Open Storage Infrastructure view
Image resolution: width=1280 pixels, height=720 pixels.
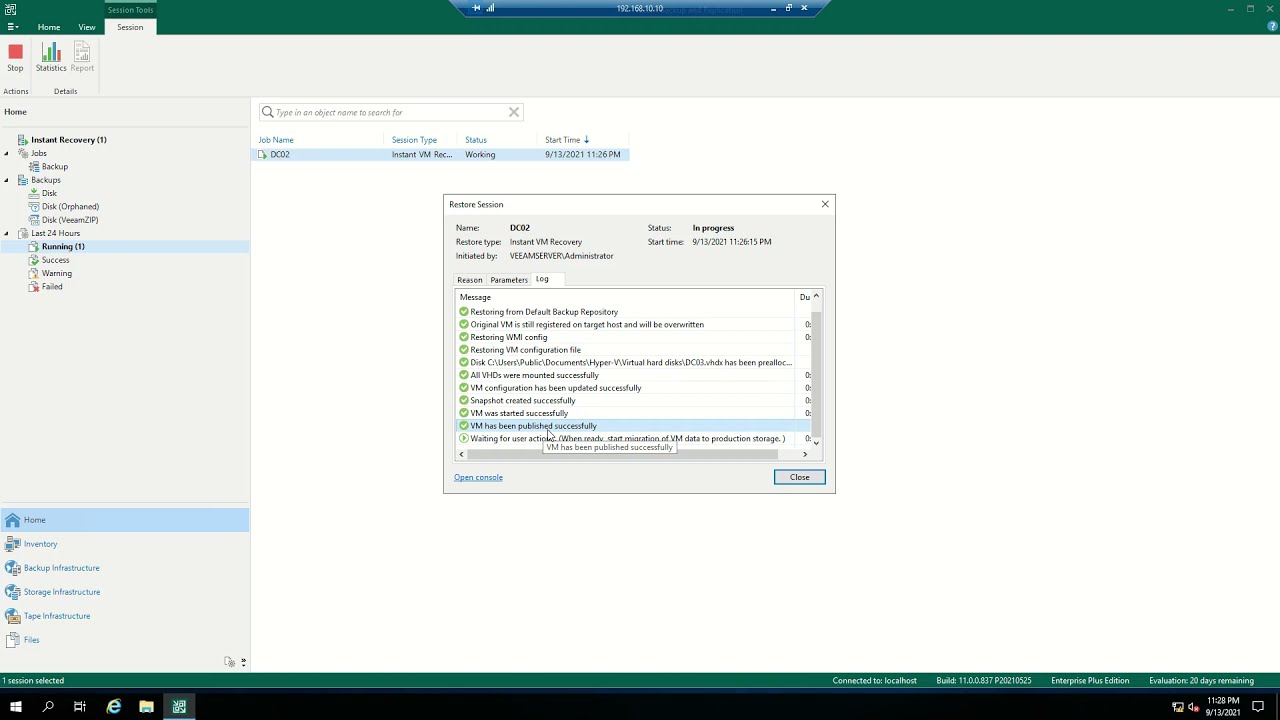point(125,592)
